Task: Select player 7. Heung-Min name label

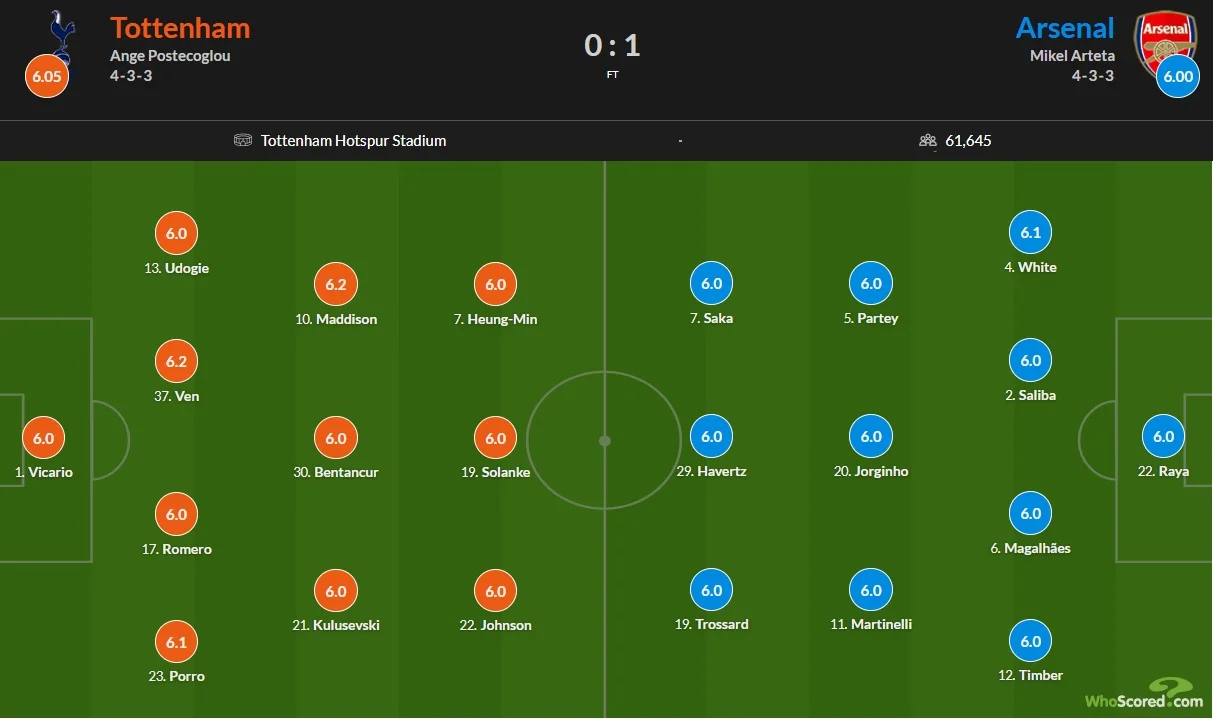Action: 495,319
